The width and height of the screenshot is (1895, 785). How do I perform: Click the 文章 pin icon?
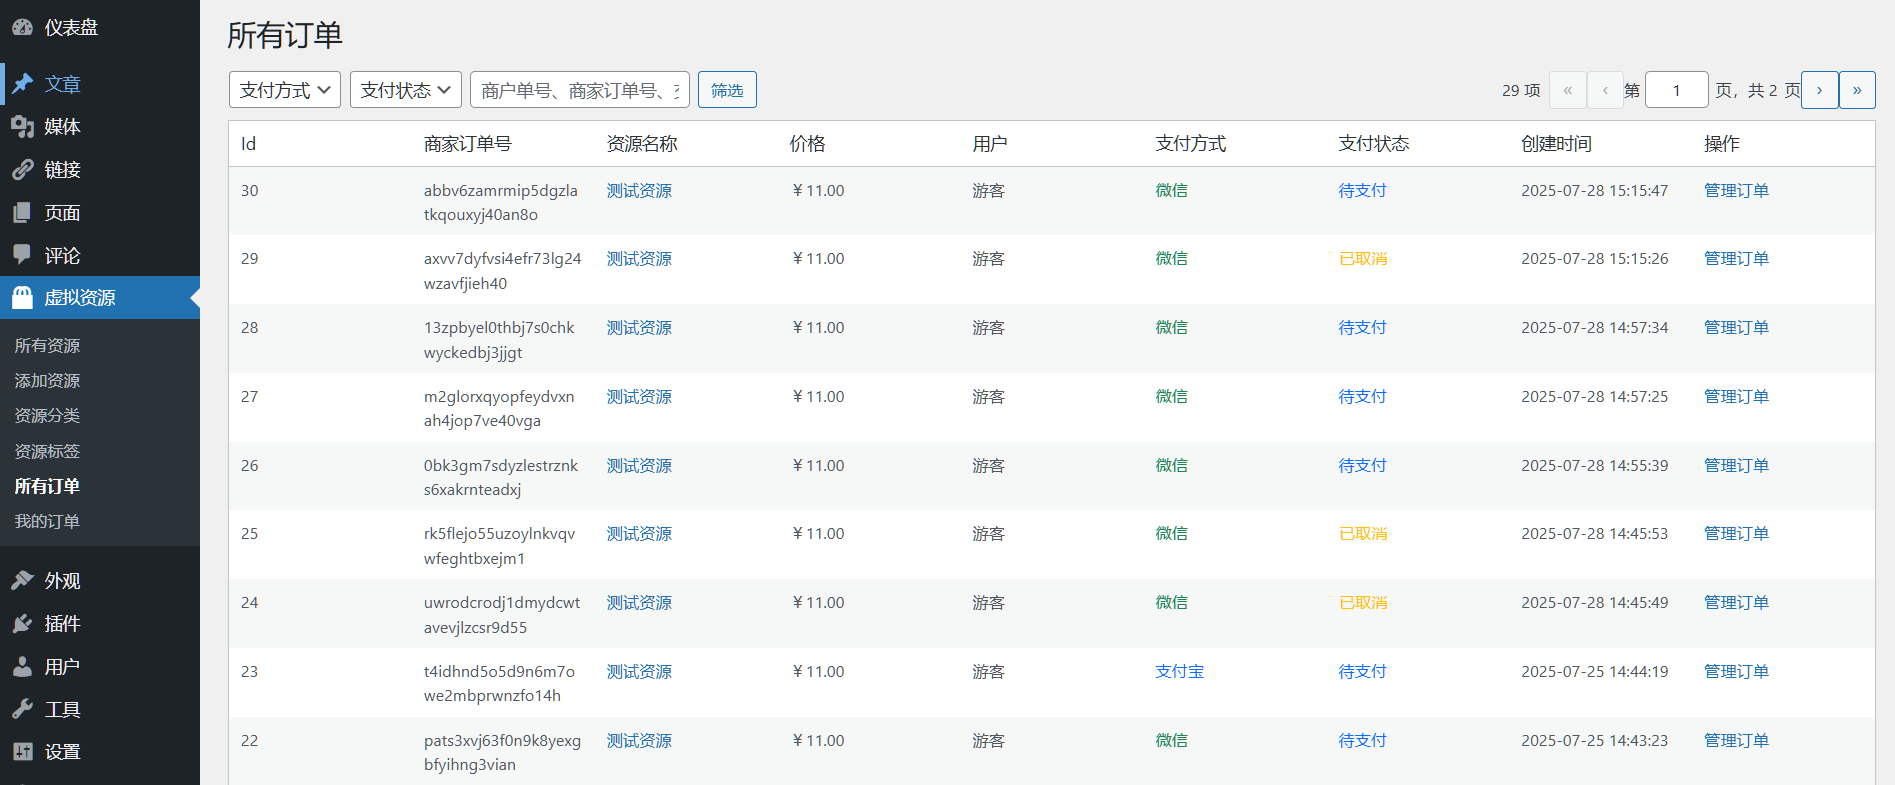pyautogui.click(x=22, y=84)
